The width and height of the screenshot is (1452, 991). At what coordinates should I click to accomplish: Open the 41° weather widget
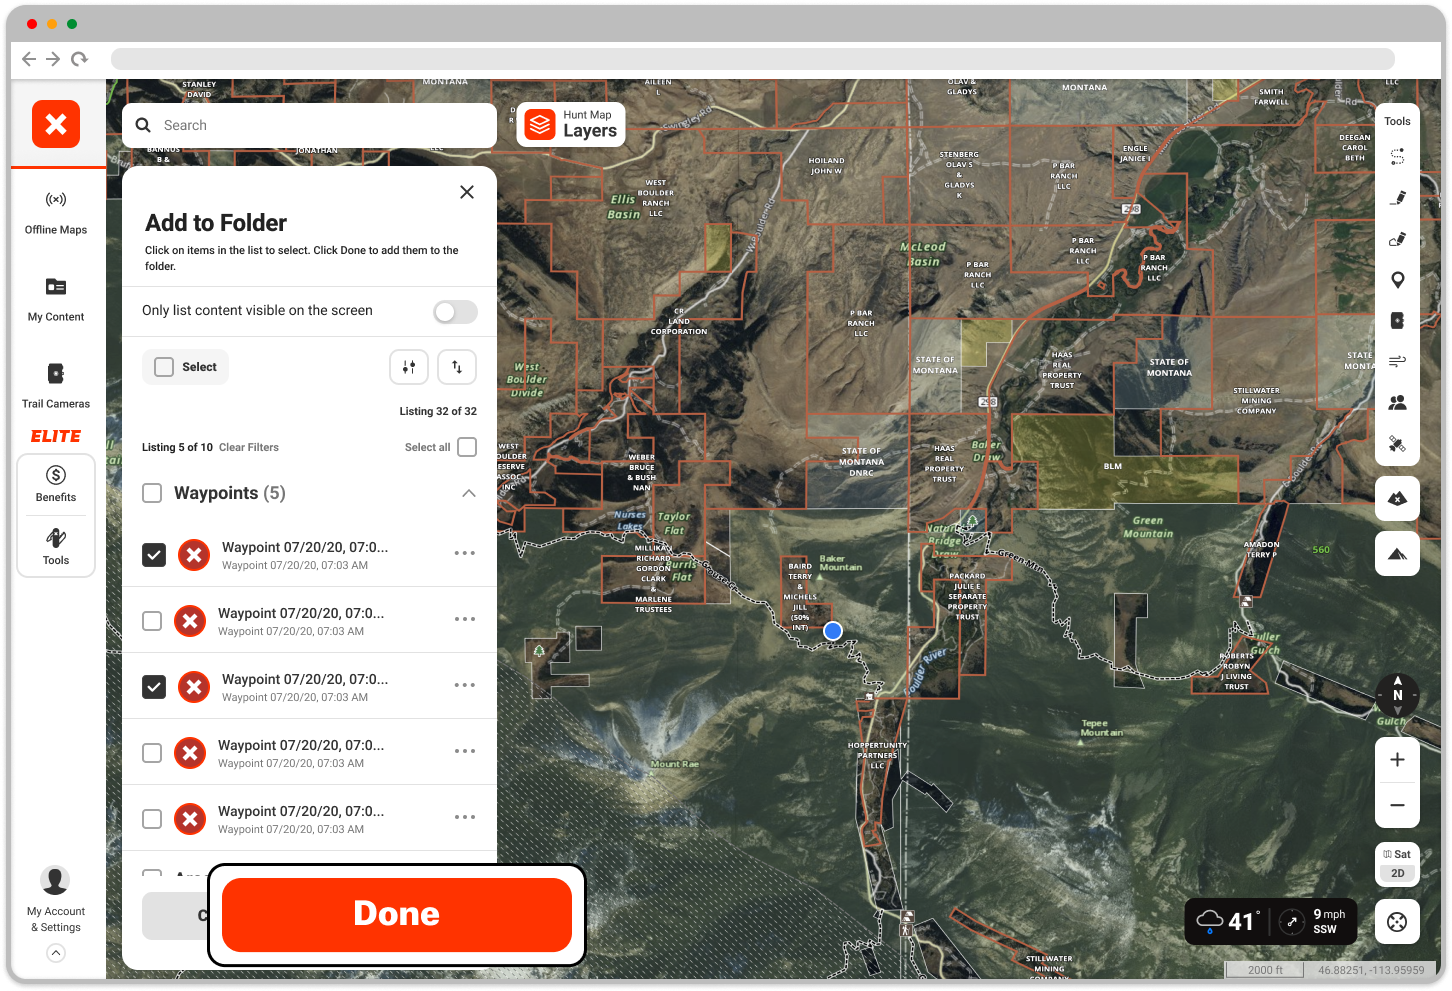pyautogui.click(x=1230, y=921)
